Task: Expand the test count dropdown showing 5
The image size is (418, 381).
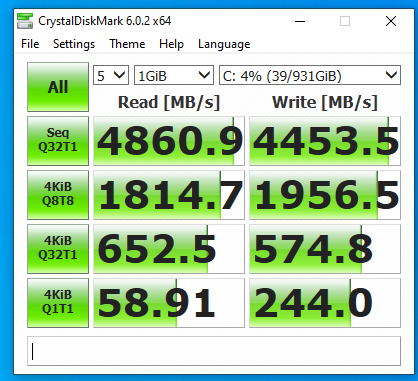Action: pyautogui.click(x=111, y=75)
